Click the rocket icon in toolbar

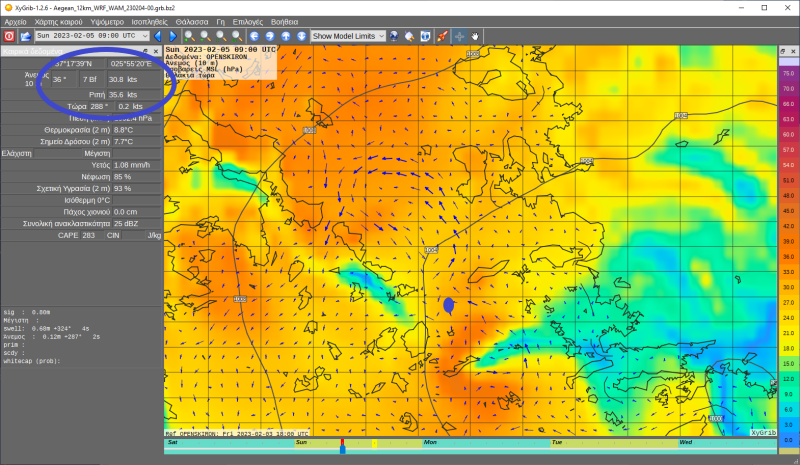(x=441, y=36)
